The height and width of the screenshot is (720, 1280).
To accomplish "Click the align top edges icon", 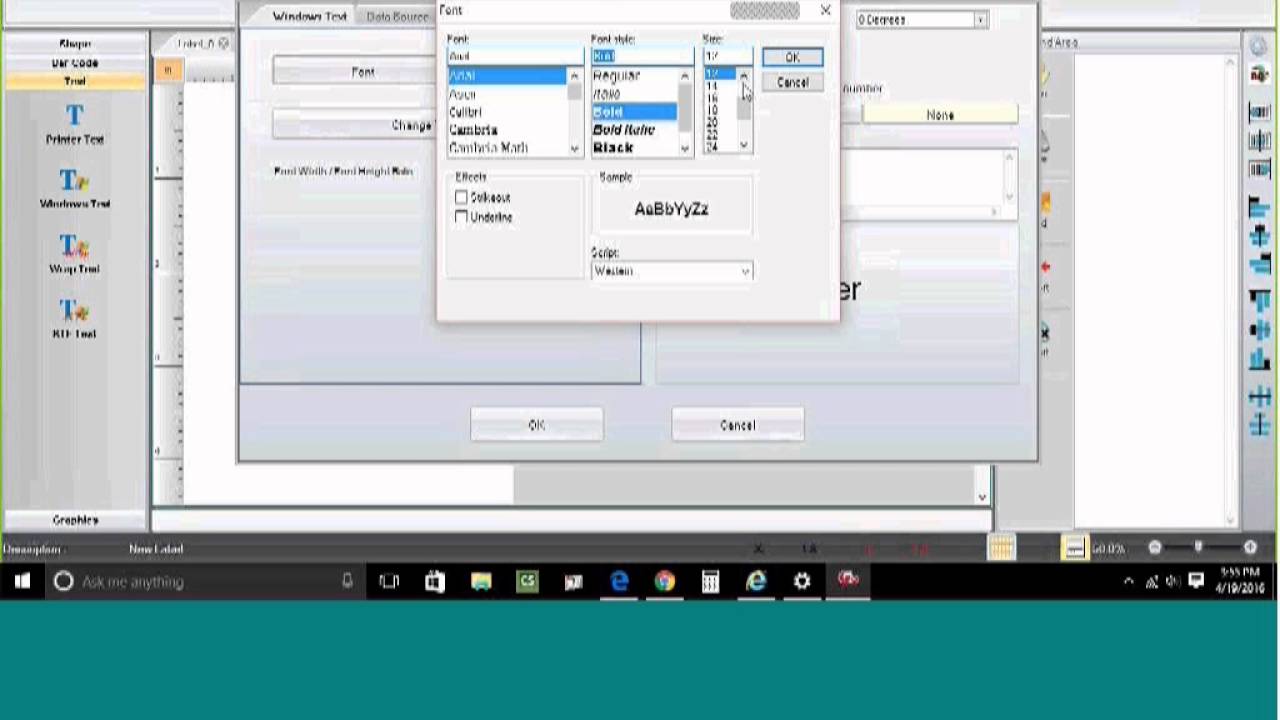I will 1259,301.
